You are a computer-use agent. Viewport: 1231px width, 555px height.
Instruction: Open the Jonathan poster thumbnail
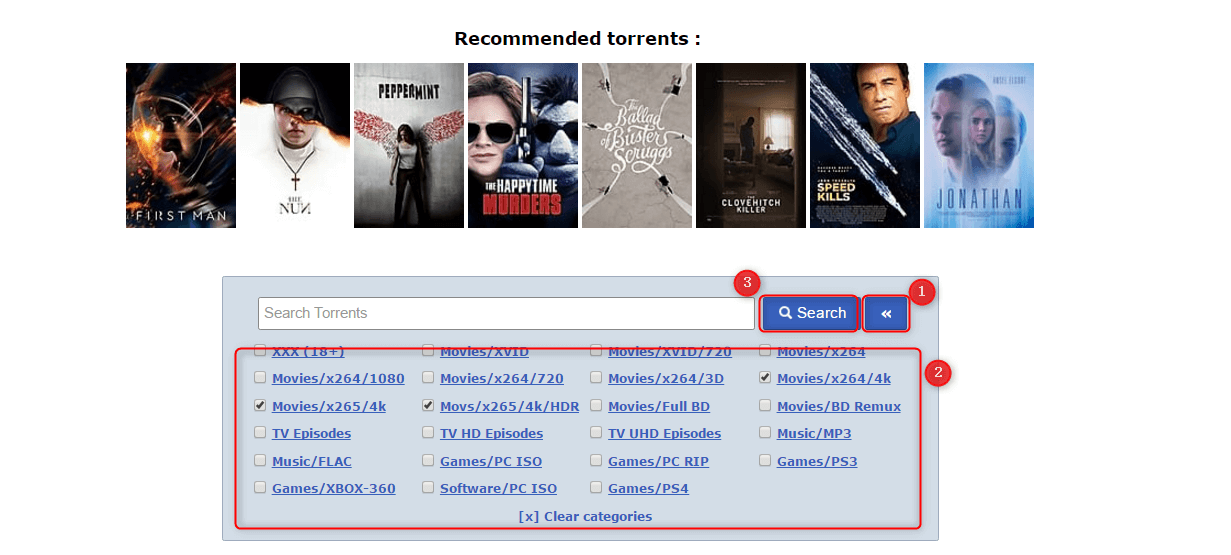pyautogui.click(x=979, y=145)
